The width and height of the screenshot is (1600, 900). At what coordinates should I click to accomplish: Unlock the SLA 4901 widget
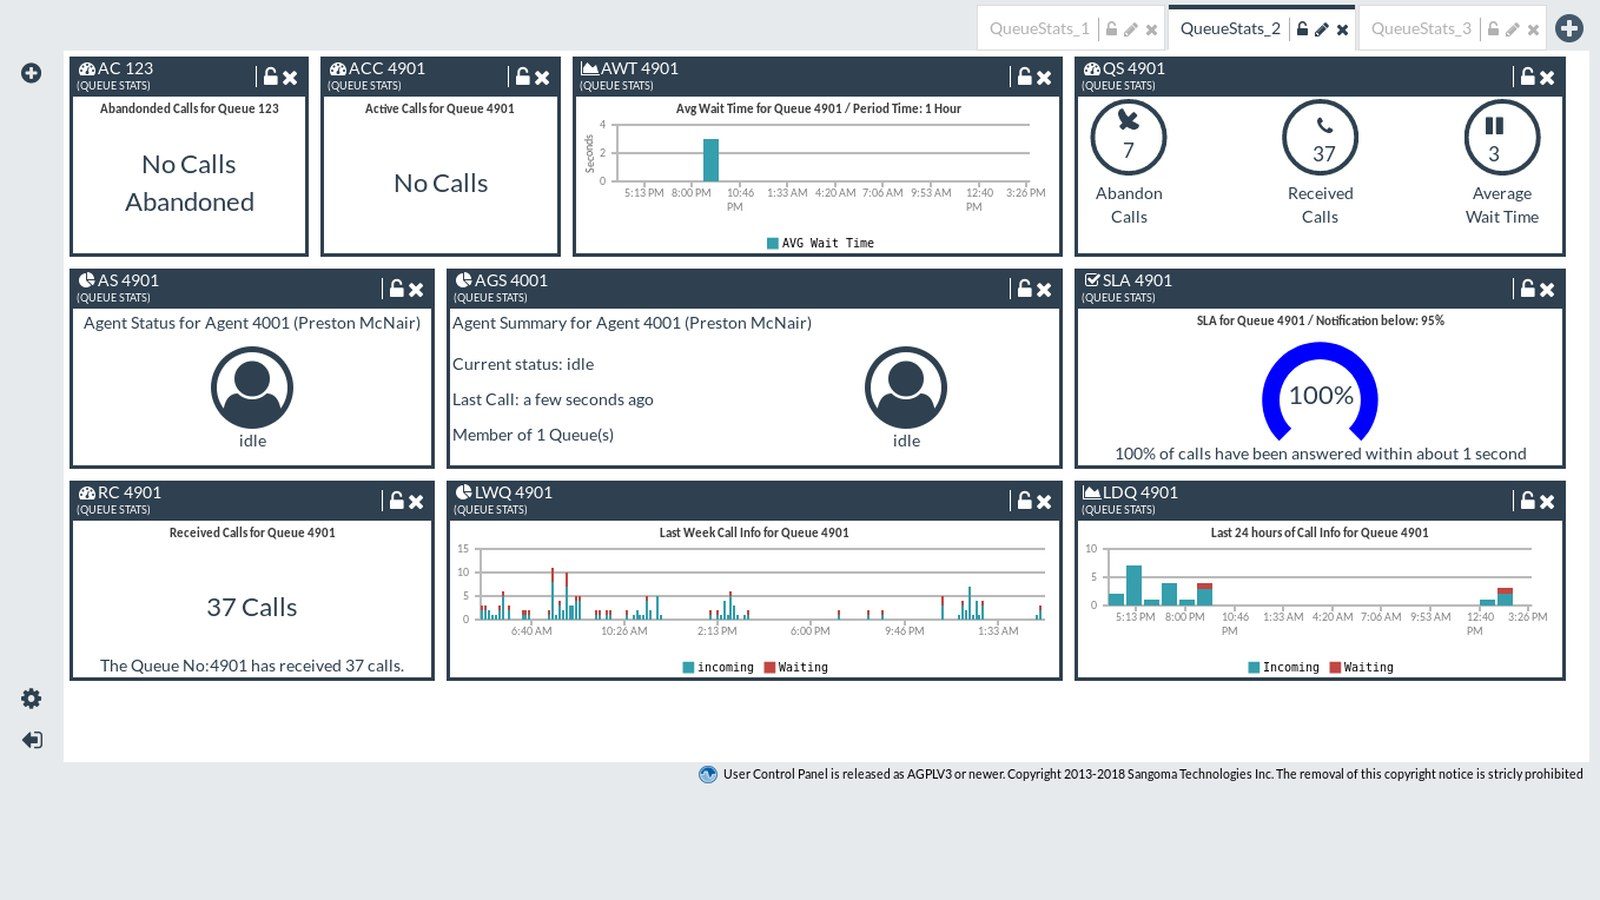point(1527,288)
